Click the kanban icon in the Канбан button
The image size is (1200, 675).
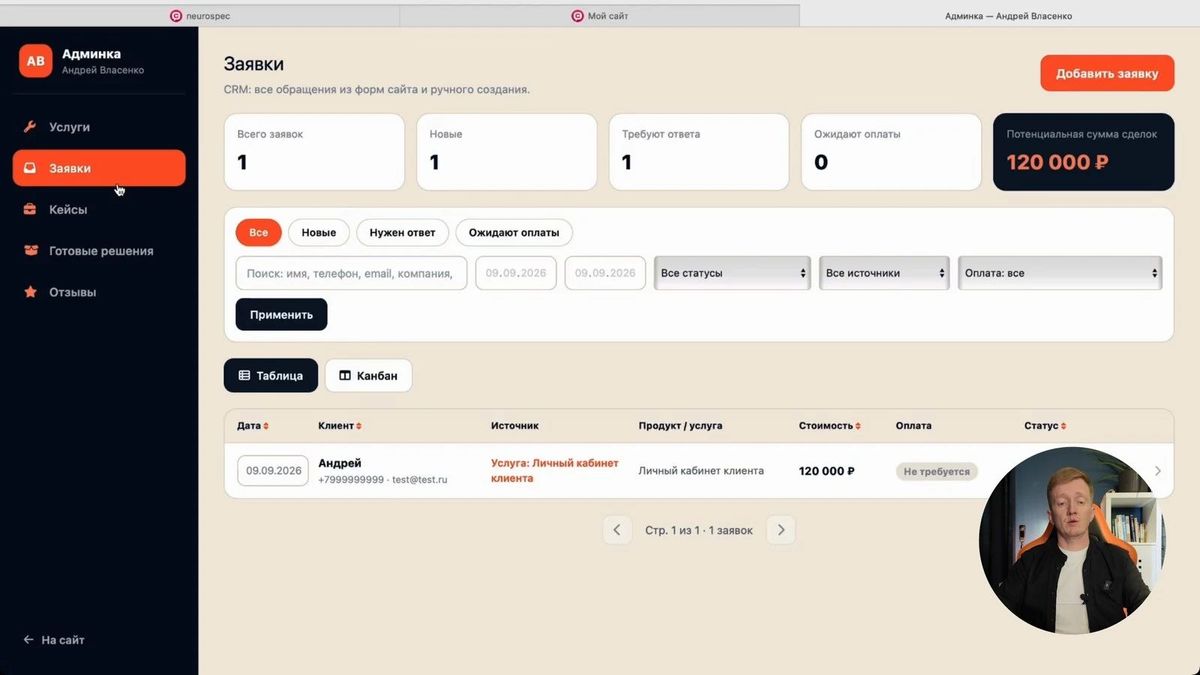point(345,376)
